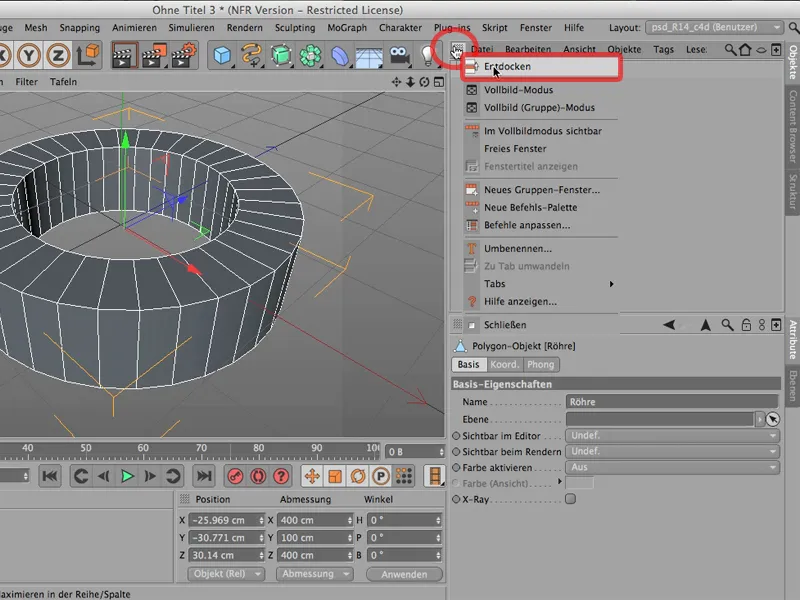This screenshot has width=800, height=600.
Task: Play the animation forward
Action: click(127, 476)
